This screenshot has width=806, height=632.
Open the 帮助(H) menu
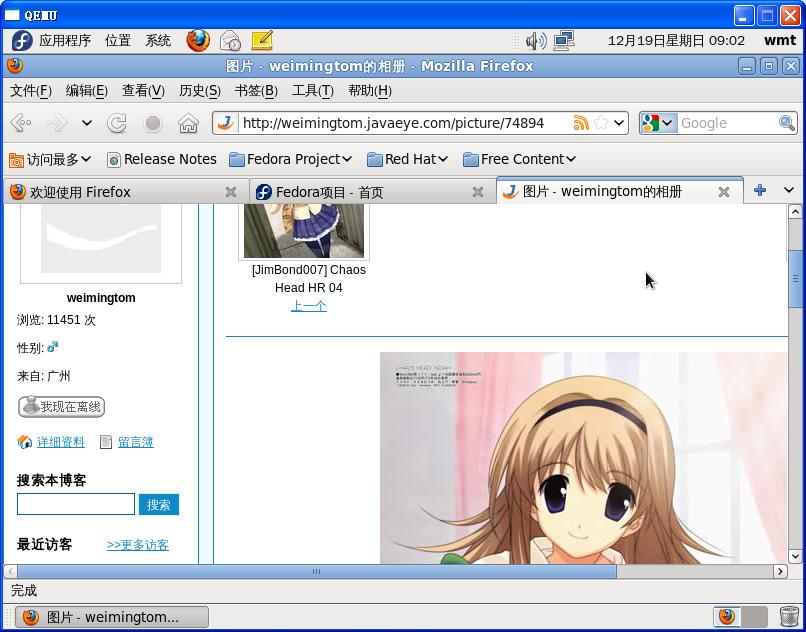click(370, 91)
